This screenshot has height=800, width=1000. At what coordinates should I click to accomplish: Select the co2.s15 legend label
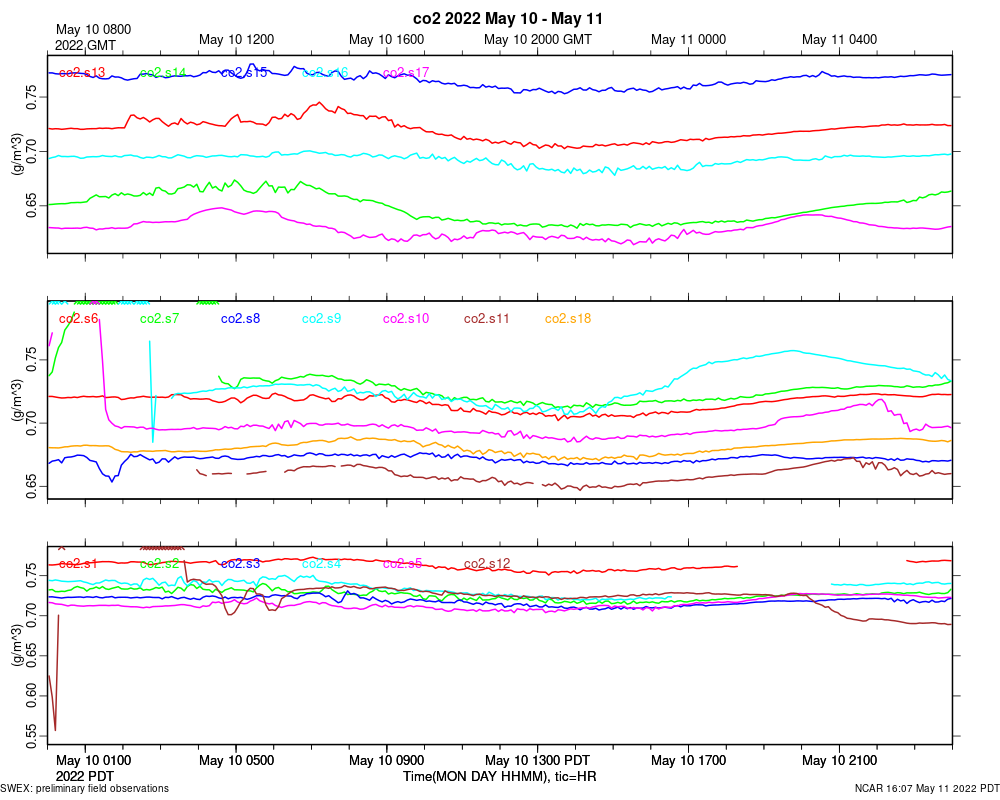tap(244, 73)
